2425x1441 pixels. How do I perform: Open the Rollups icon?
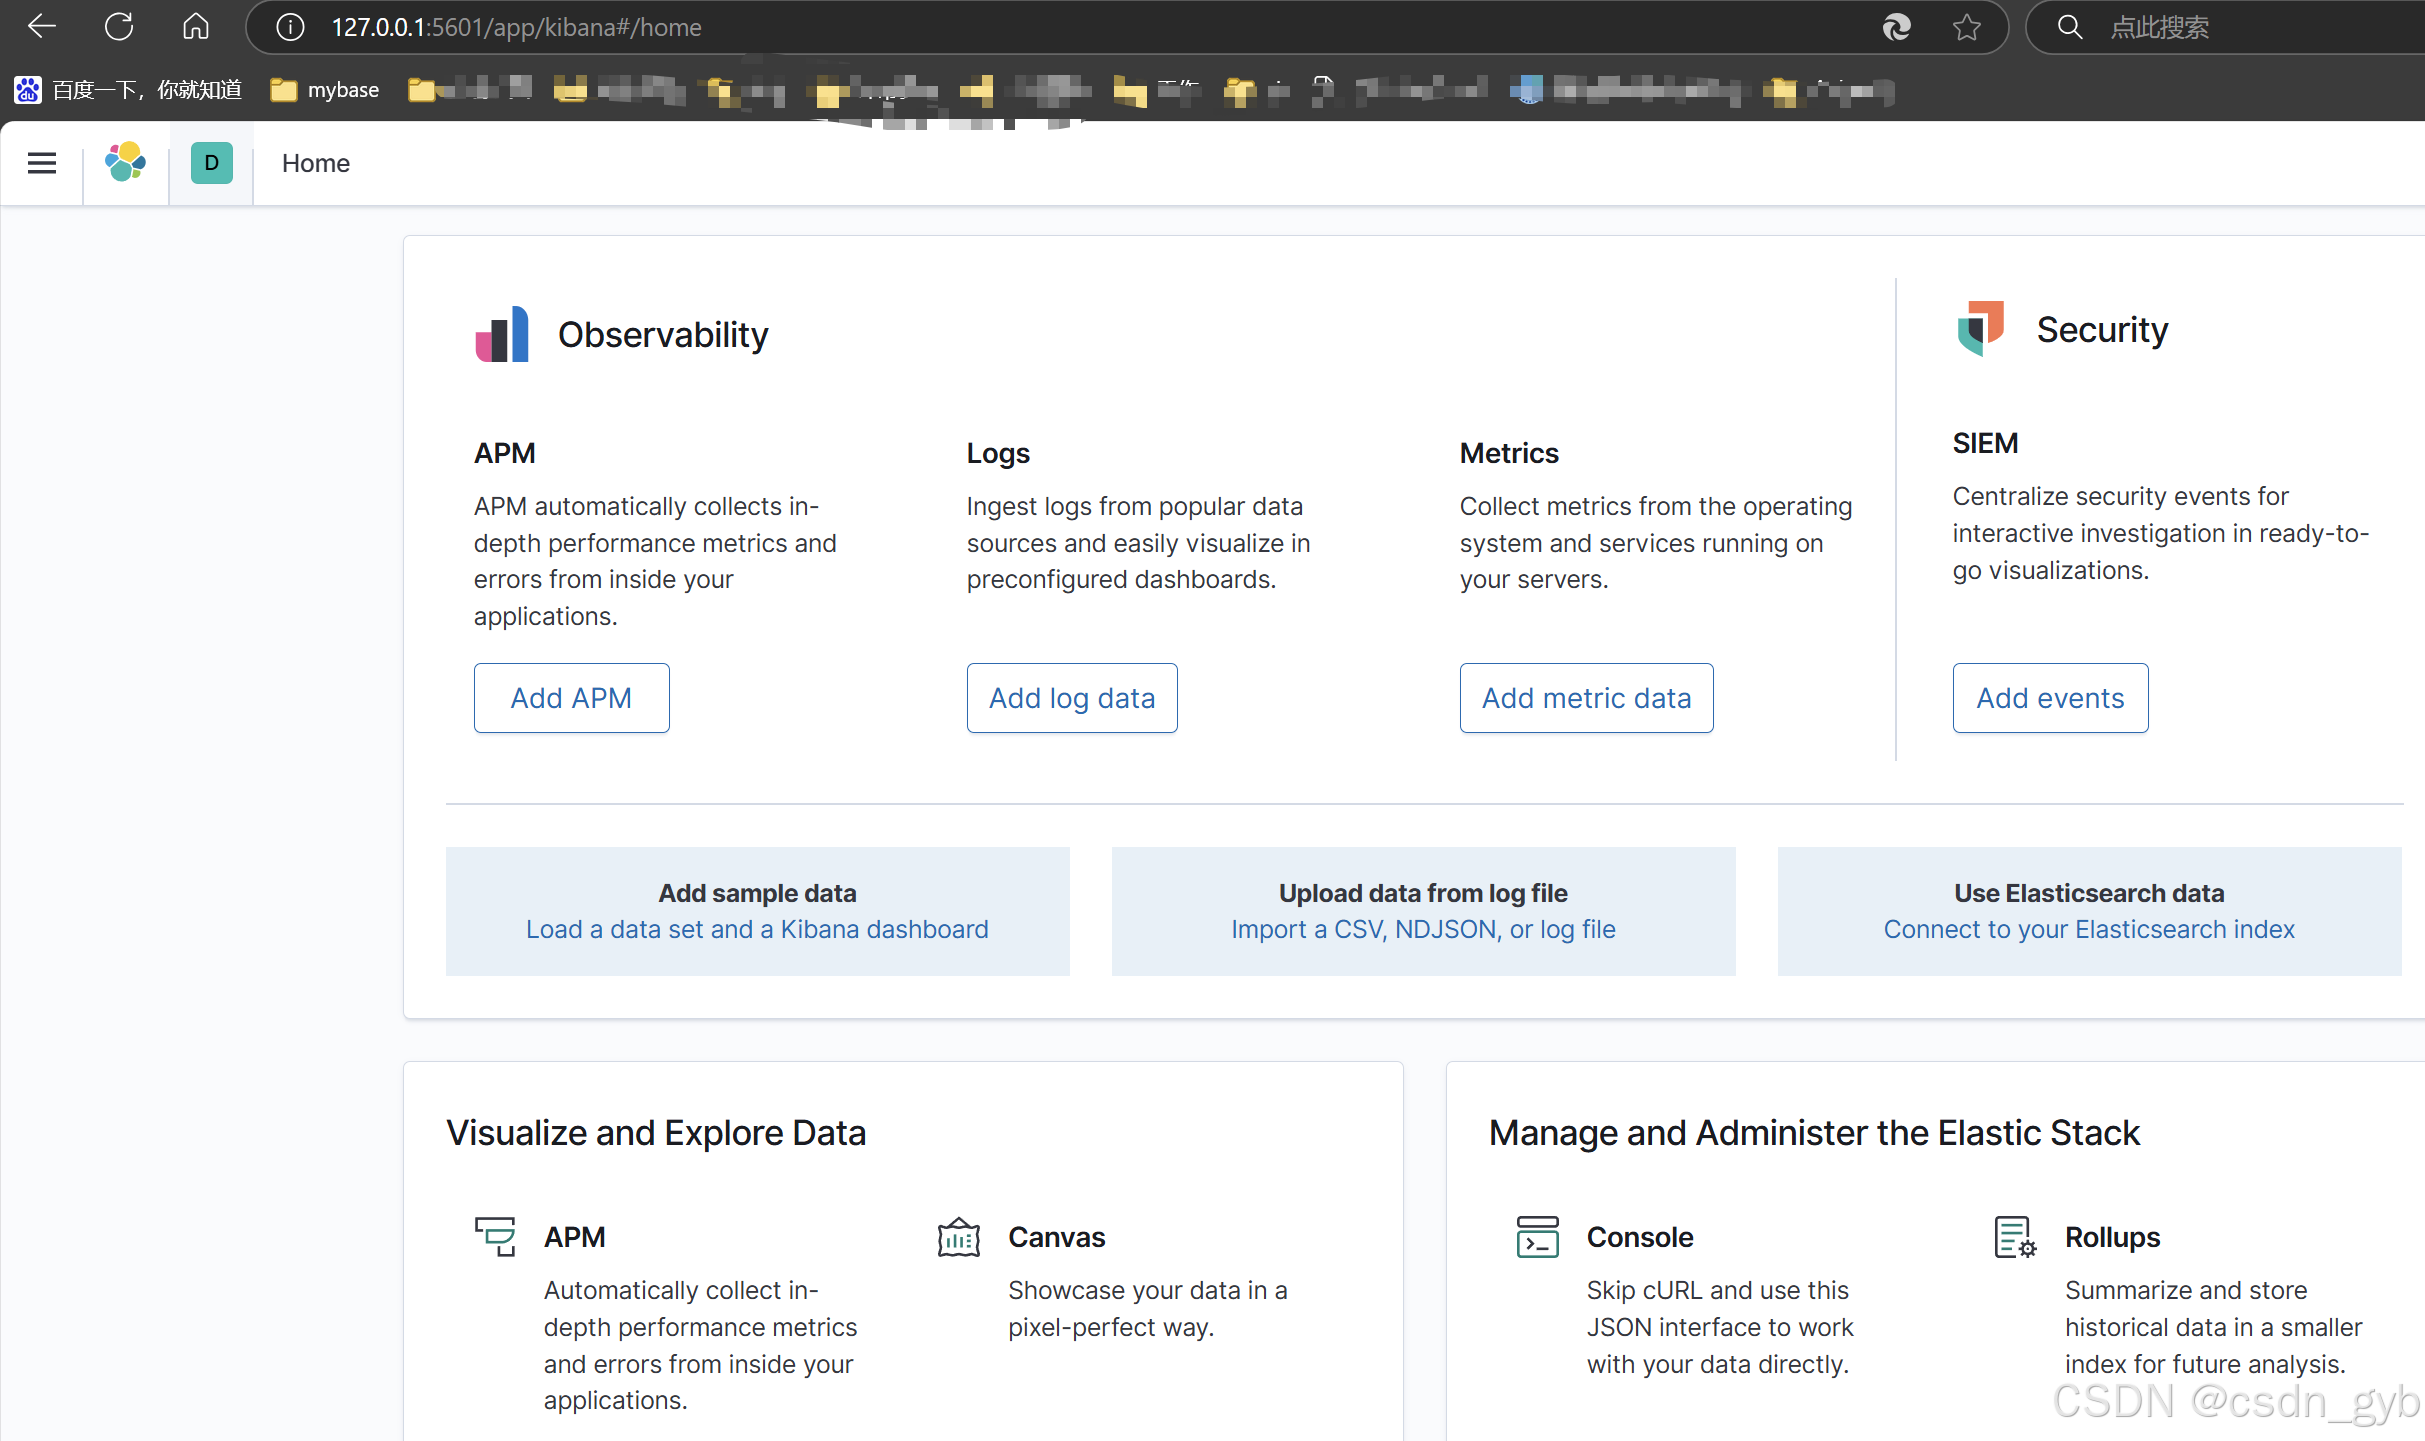point(2014,1237)
